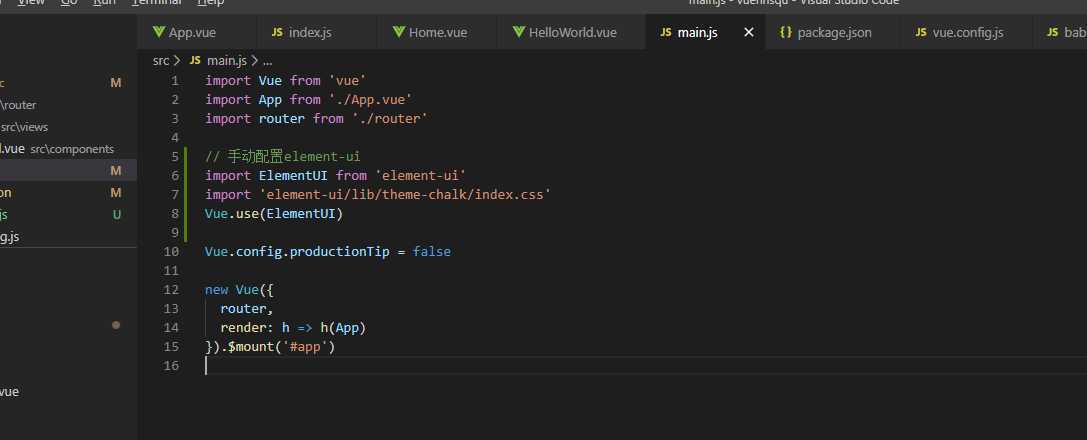This screenshot has height=440, width=1087.
Task: Click the JS icon on index.js tab
Action: (277, 32)
